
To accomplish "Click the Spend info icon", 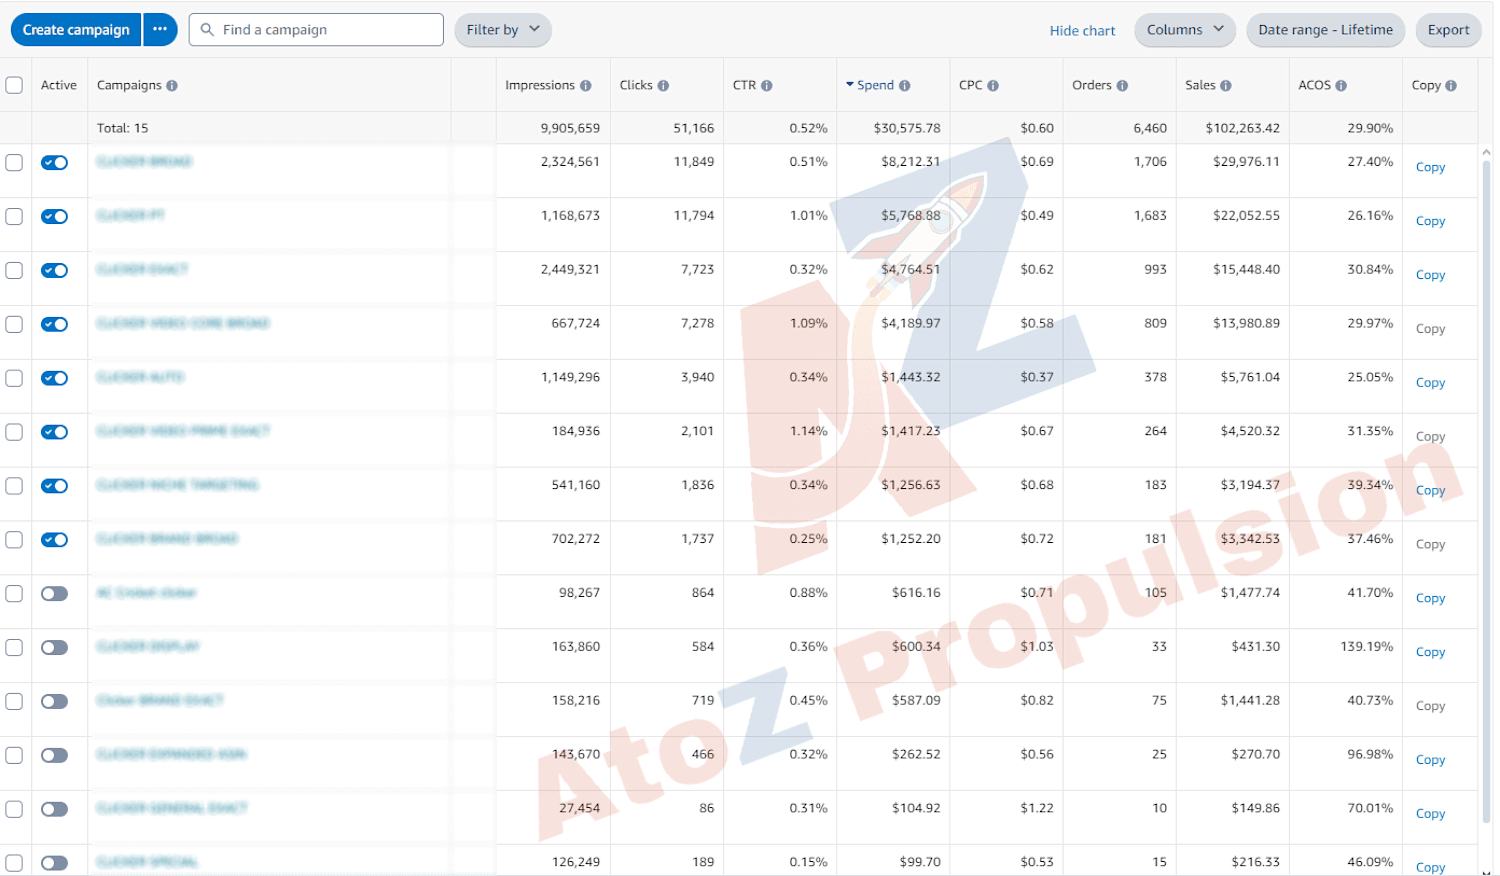I will coord(905,86).
